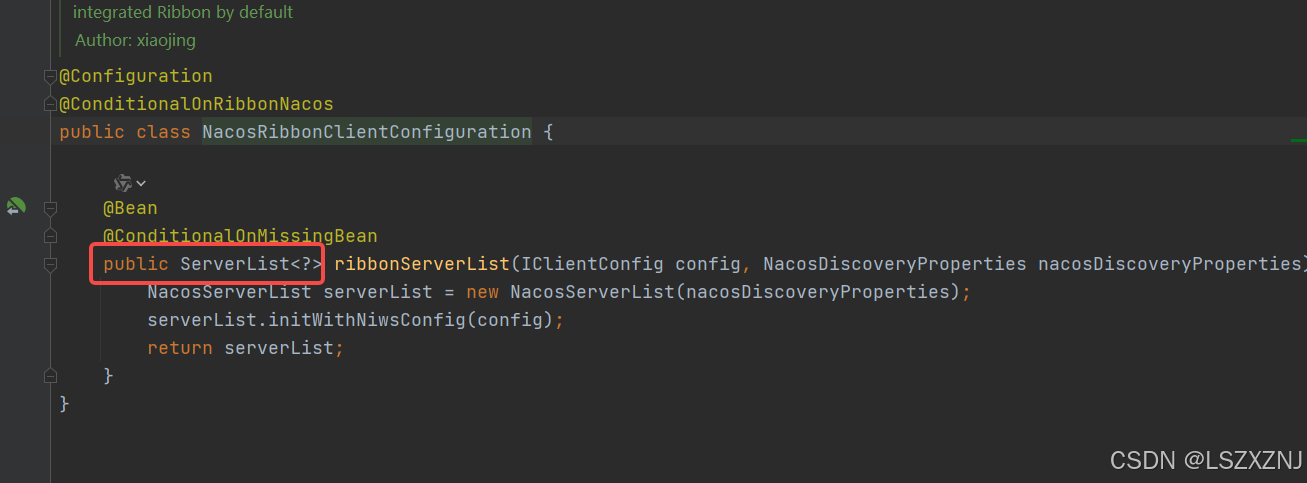The height and width of the screenshot is (483, 1307).
Task: Click the IClientConfig parameter type
Action: tap(592, 264)
